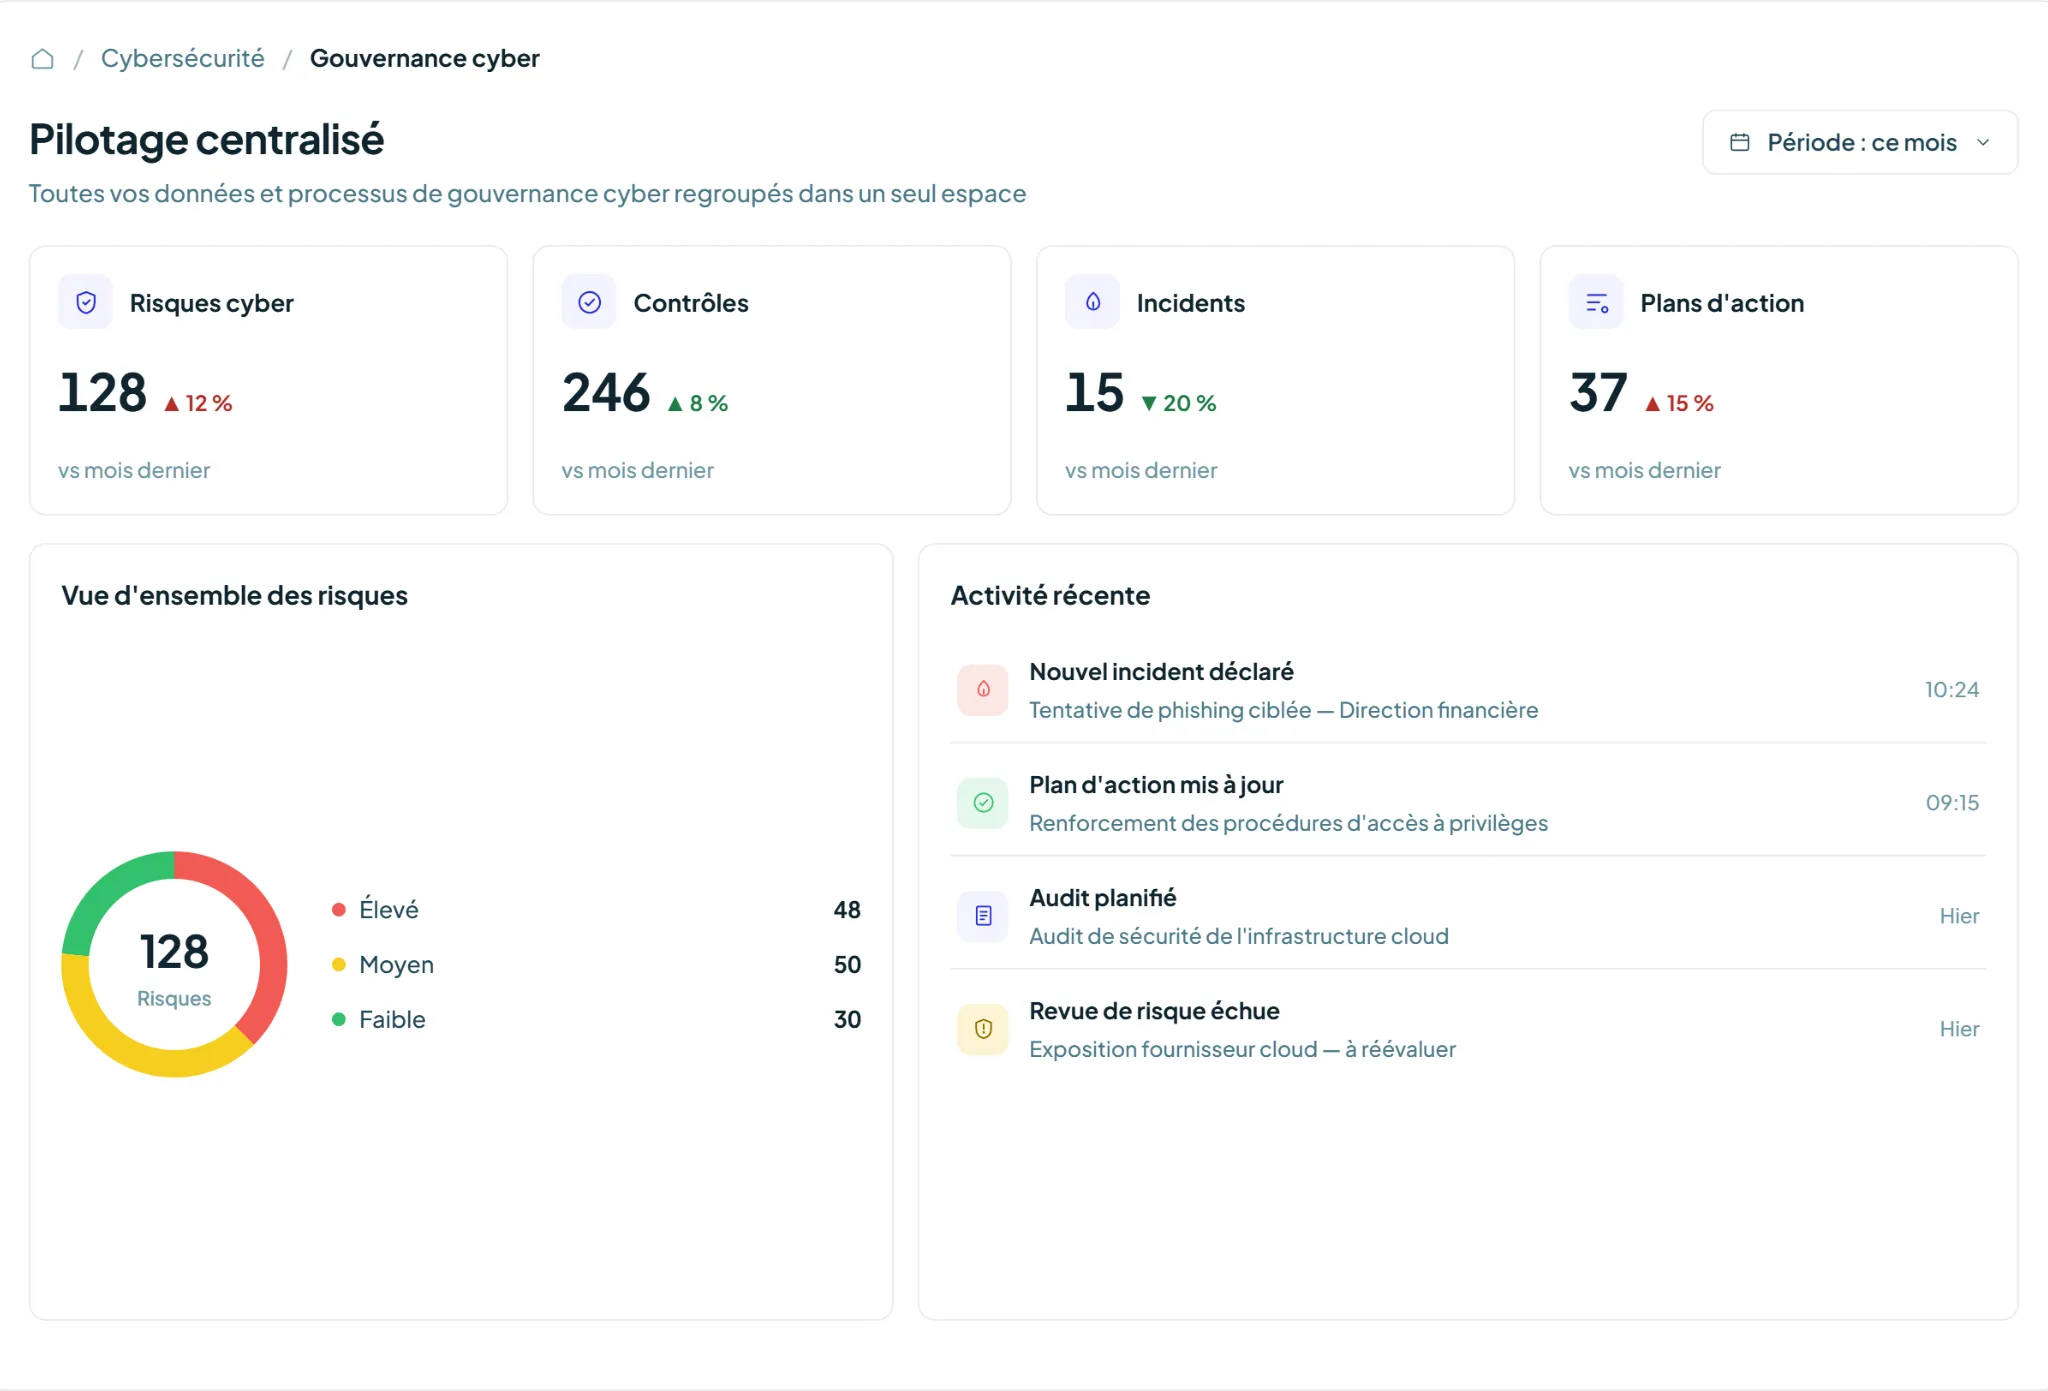2048x1391 pixels.
Task: Click the 10:24 timestamp
Action: (x=1952, y=690)
